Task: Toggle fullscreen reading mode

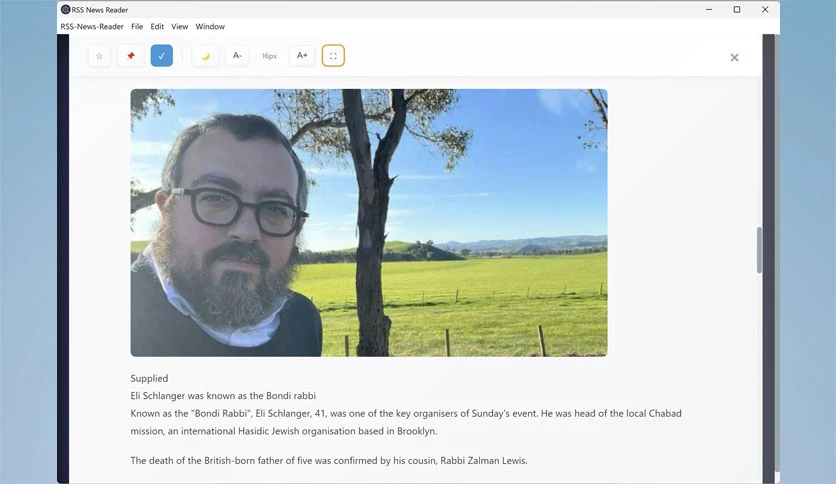Action: coord(333,56)
